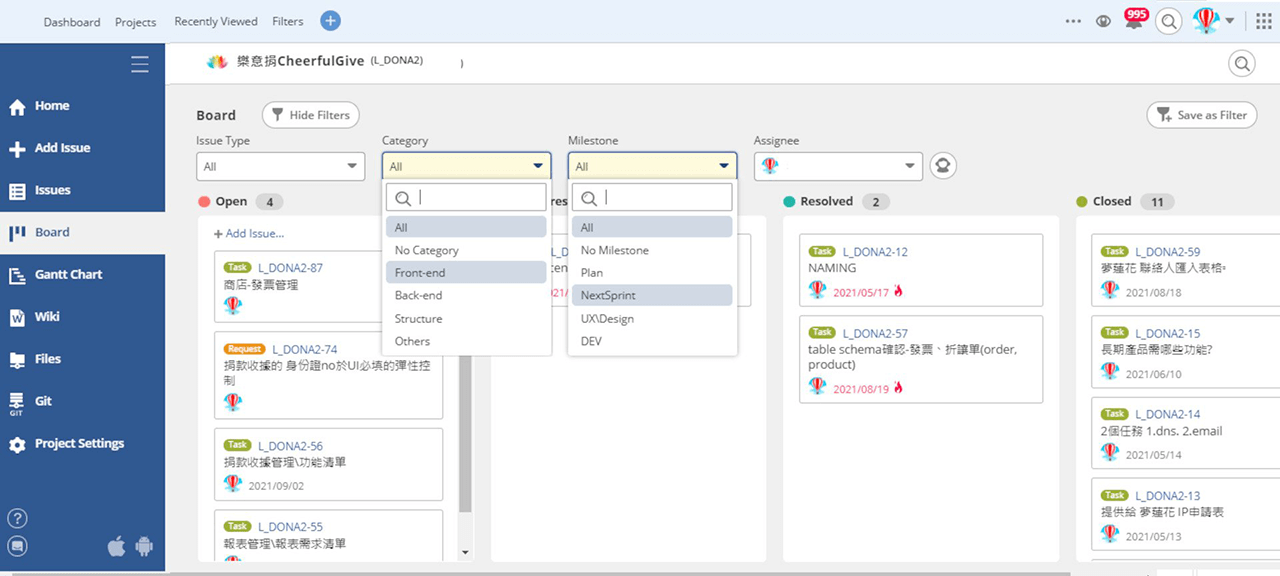The height and width of the screenshot is (576, 1280).
Task: Click the help question mark icon
Action: click(17, 518)
